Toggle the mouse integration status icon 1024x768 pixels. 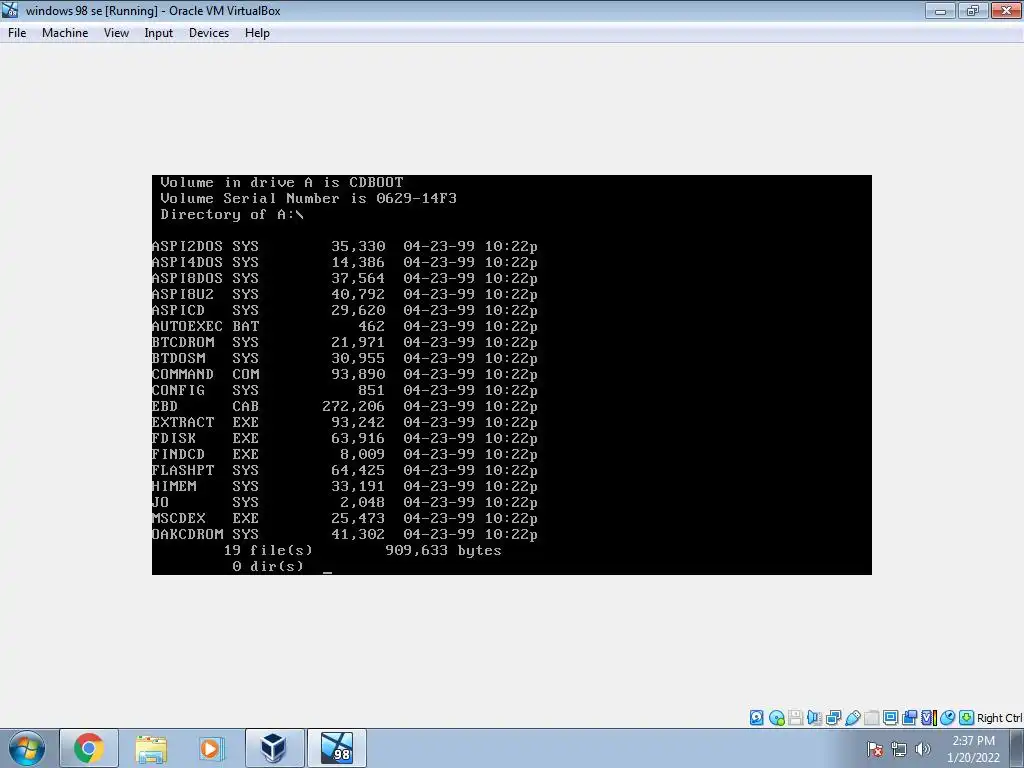tap(947, 718)
